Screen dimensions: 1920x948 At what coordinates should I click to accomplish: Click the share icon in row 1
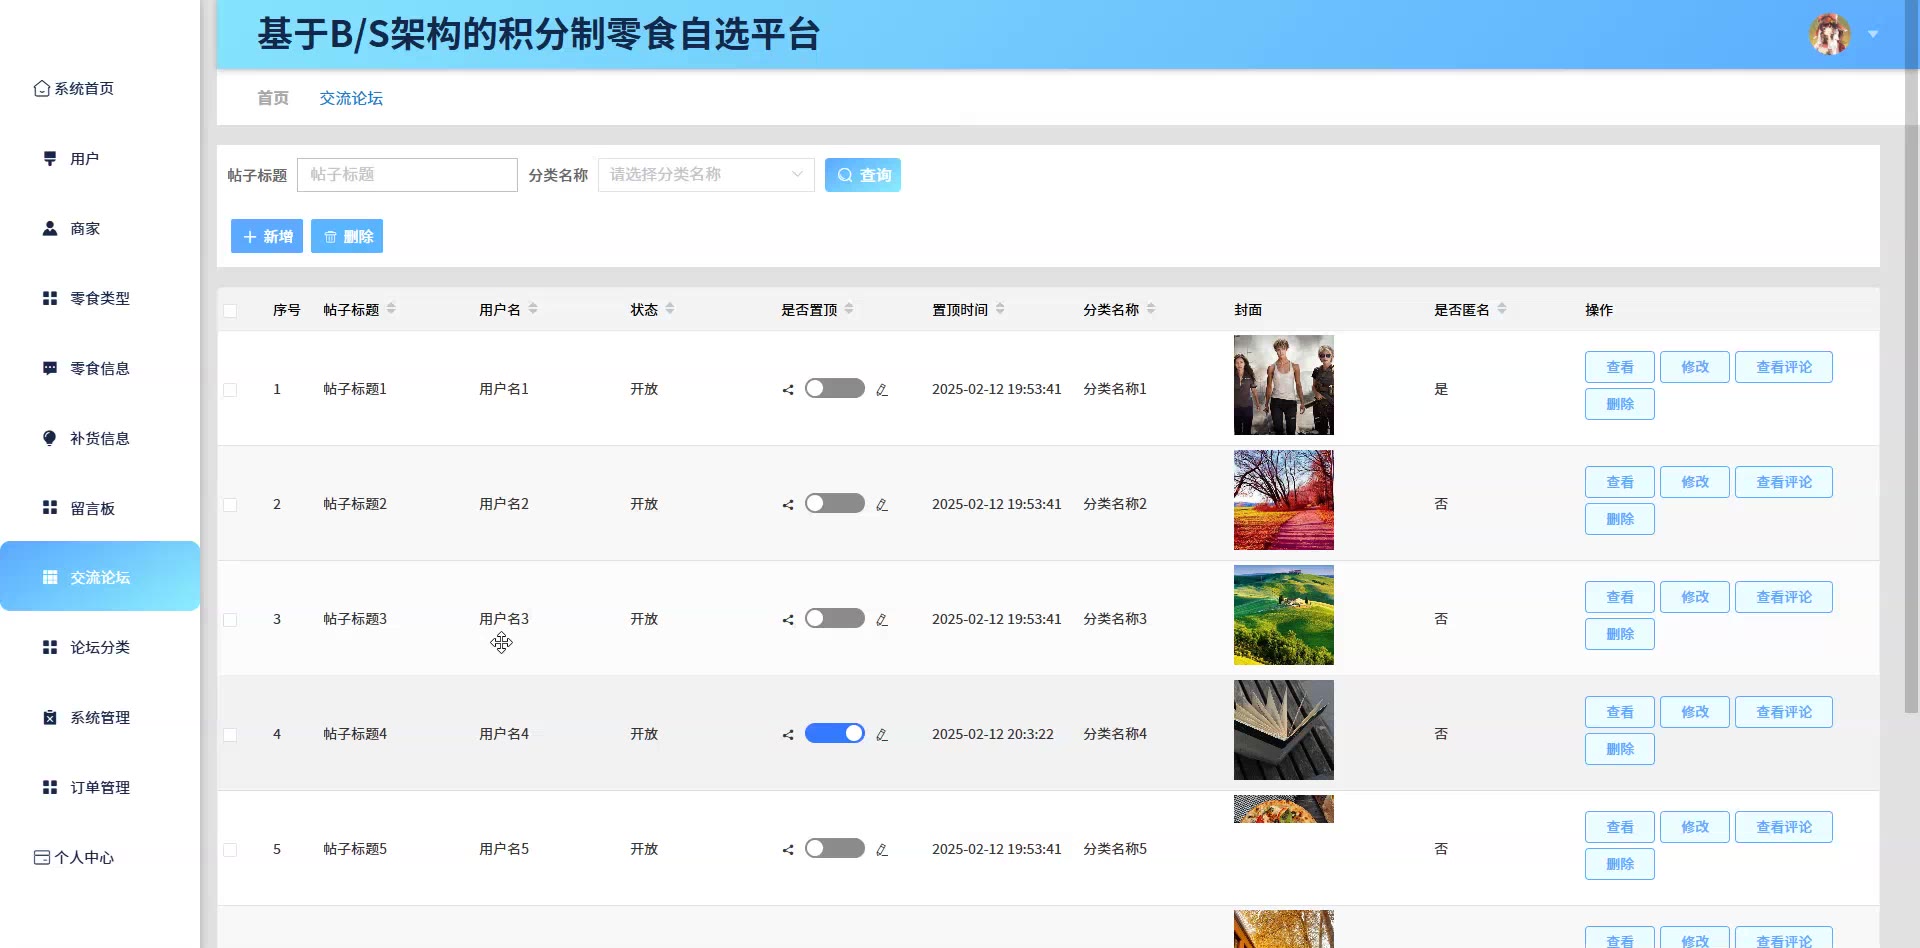788,390
